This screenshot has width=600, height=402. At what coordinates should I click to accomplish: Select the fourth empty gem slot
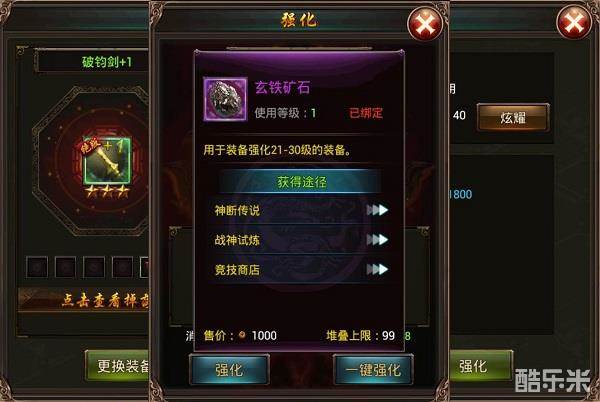[x=122, y=267]
